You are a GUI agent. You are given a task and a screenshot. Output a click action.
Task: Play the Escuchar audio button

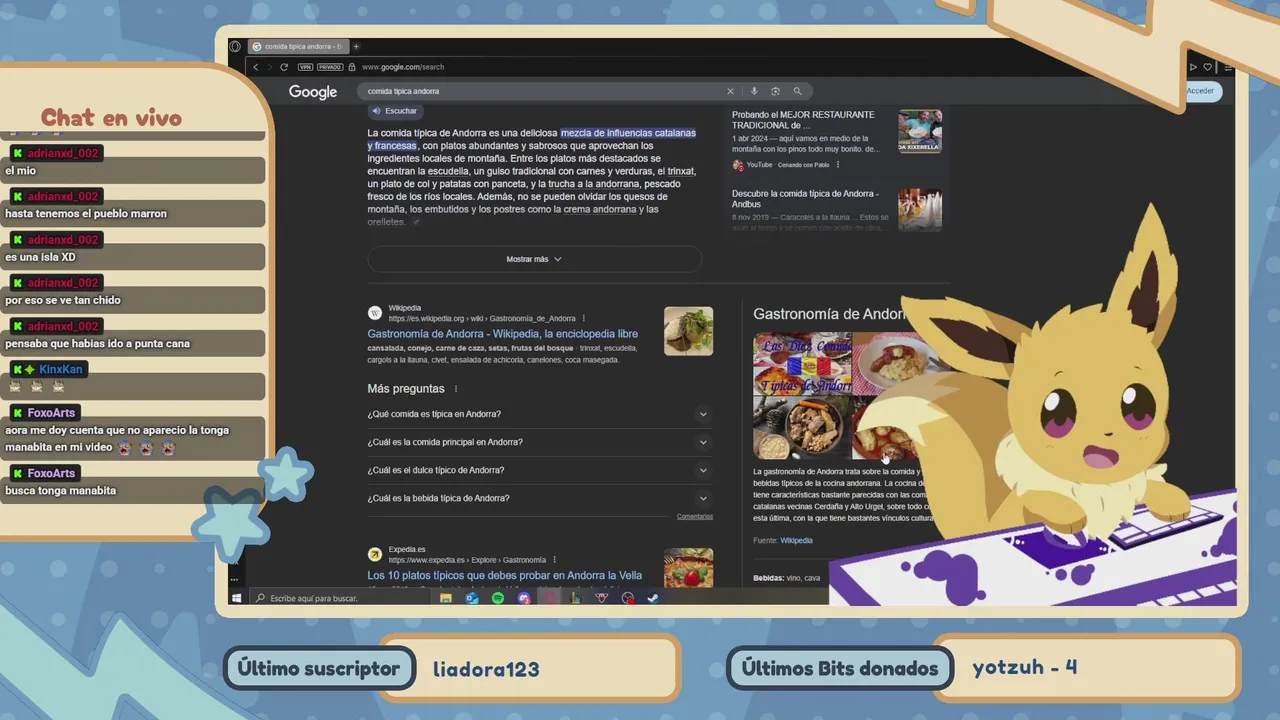(394, 111)
